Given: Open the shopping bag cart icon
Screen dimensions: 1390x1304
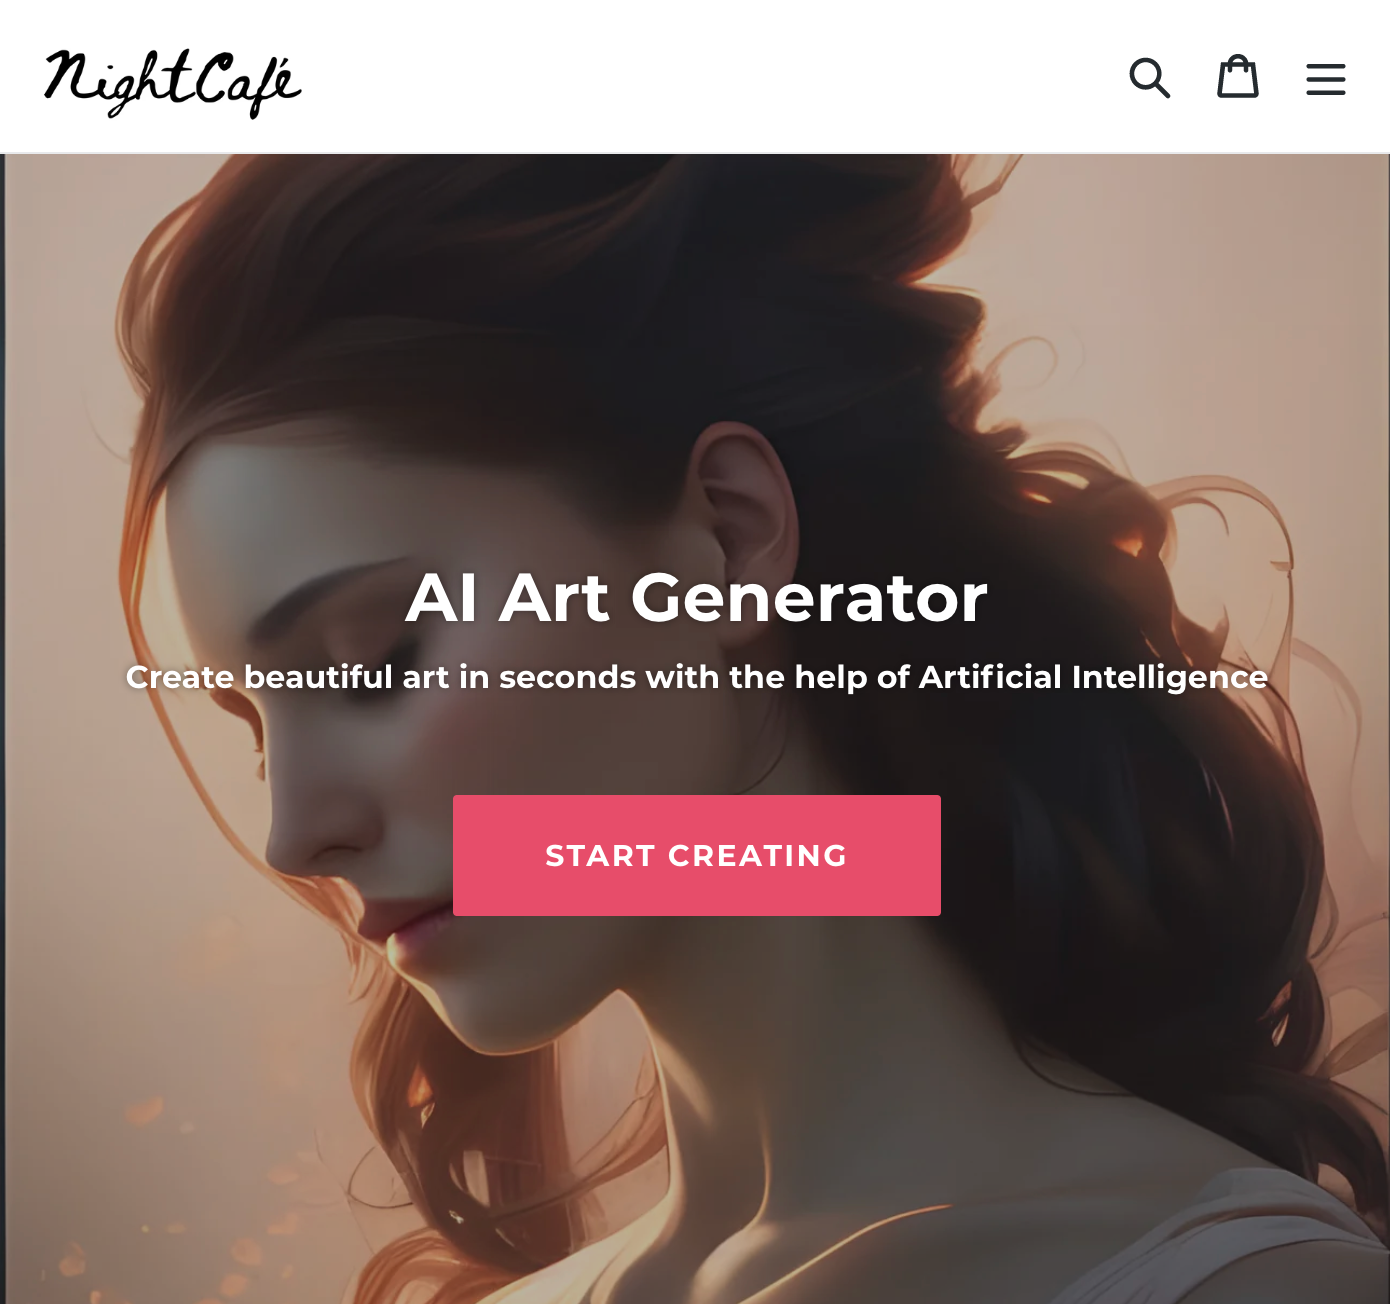Looking at the screenshot, I should [1237, 77].
